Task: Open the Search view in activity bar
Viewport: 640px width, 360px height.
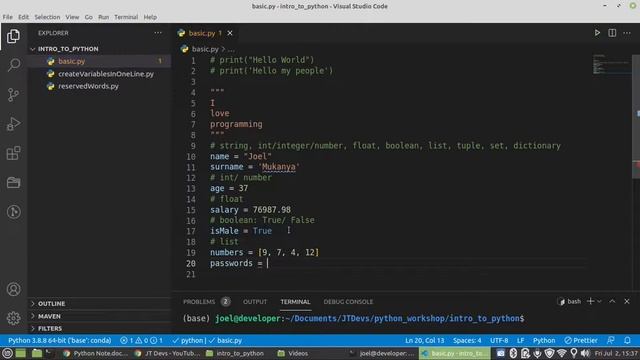Action: pos(13,65)
